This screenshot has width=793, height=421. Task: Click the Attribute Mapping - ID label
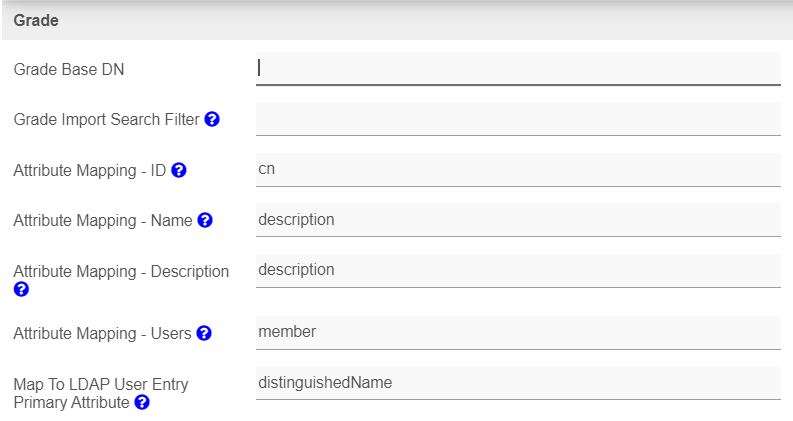89,170
